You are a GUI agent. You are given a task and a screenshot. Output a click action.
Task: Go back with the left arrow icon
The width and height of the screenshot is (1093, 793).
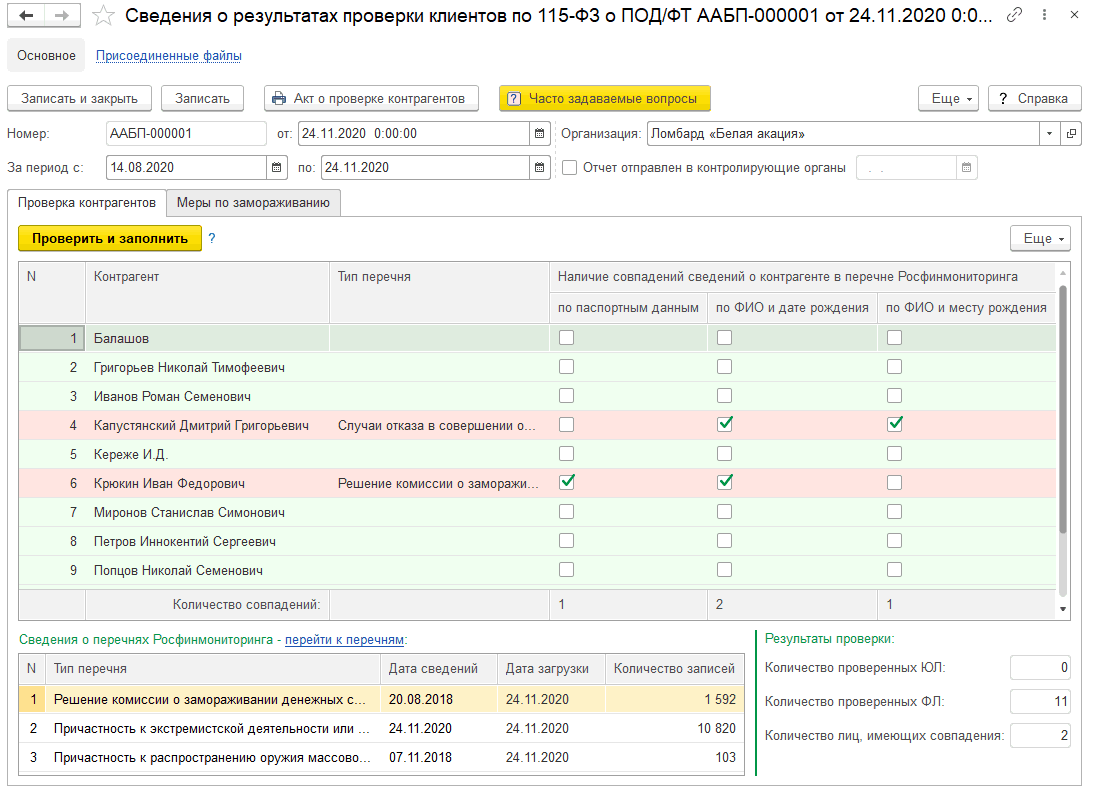coord(26,15)
